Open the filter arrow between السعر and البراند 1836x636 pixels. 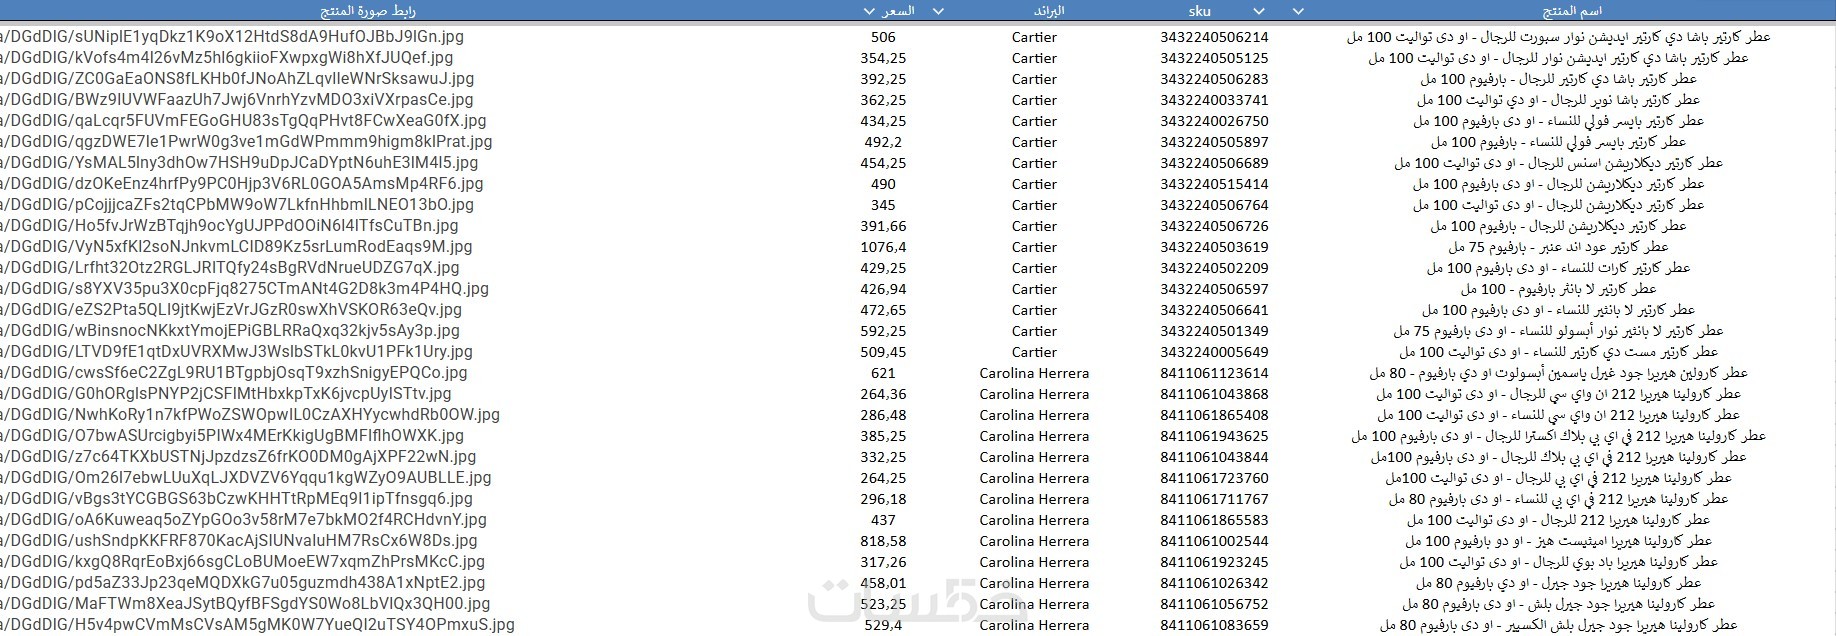(938, 11)
